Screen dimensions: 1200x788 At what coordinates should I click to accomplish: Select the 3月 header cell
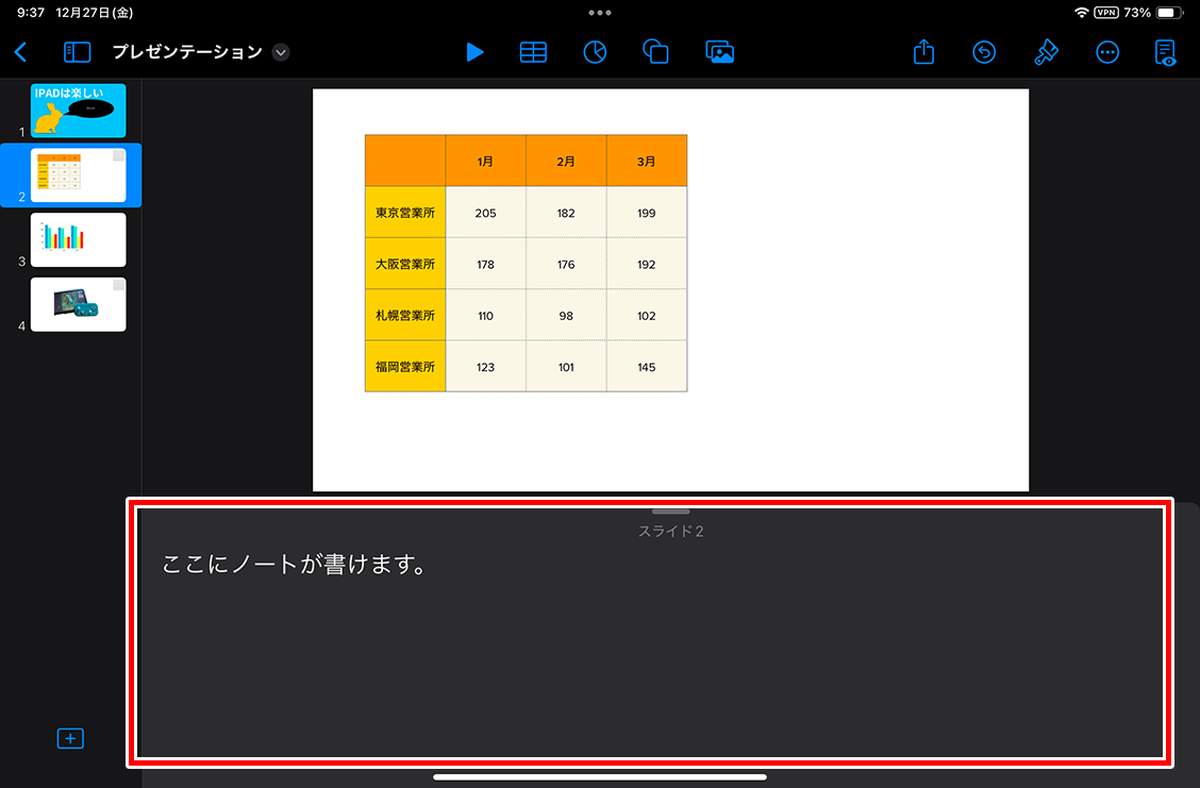[647, 161]
